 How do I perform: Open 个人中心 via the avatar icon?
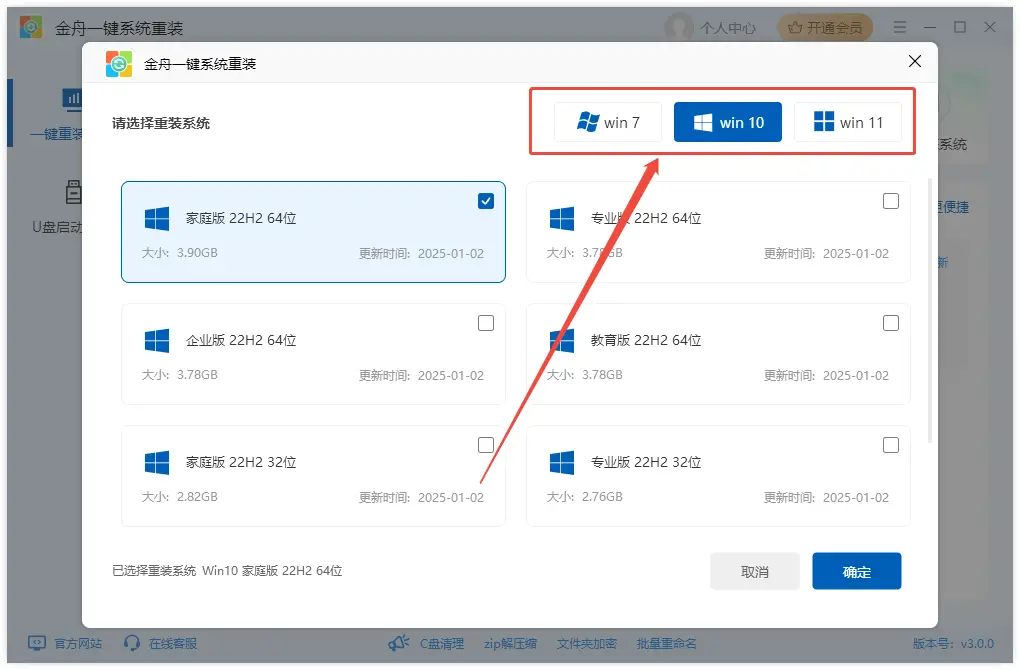(x=712, y=27)
